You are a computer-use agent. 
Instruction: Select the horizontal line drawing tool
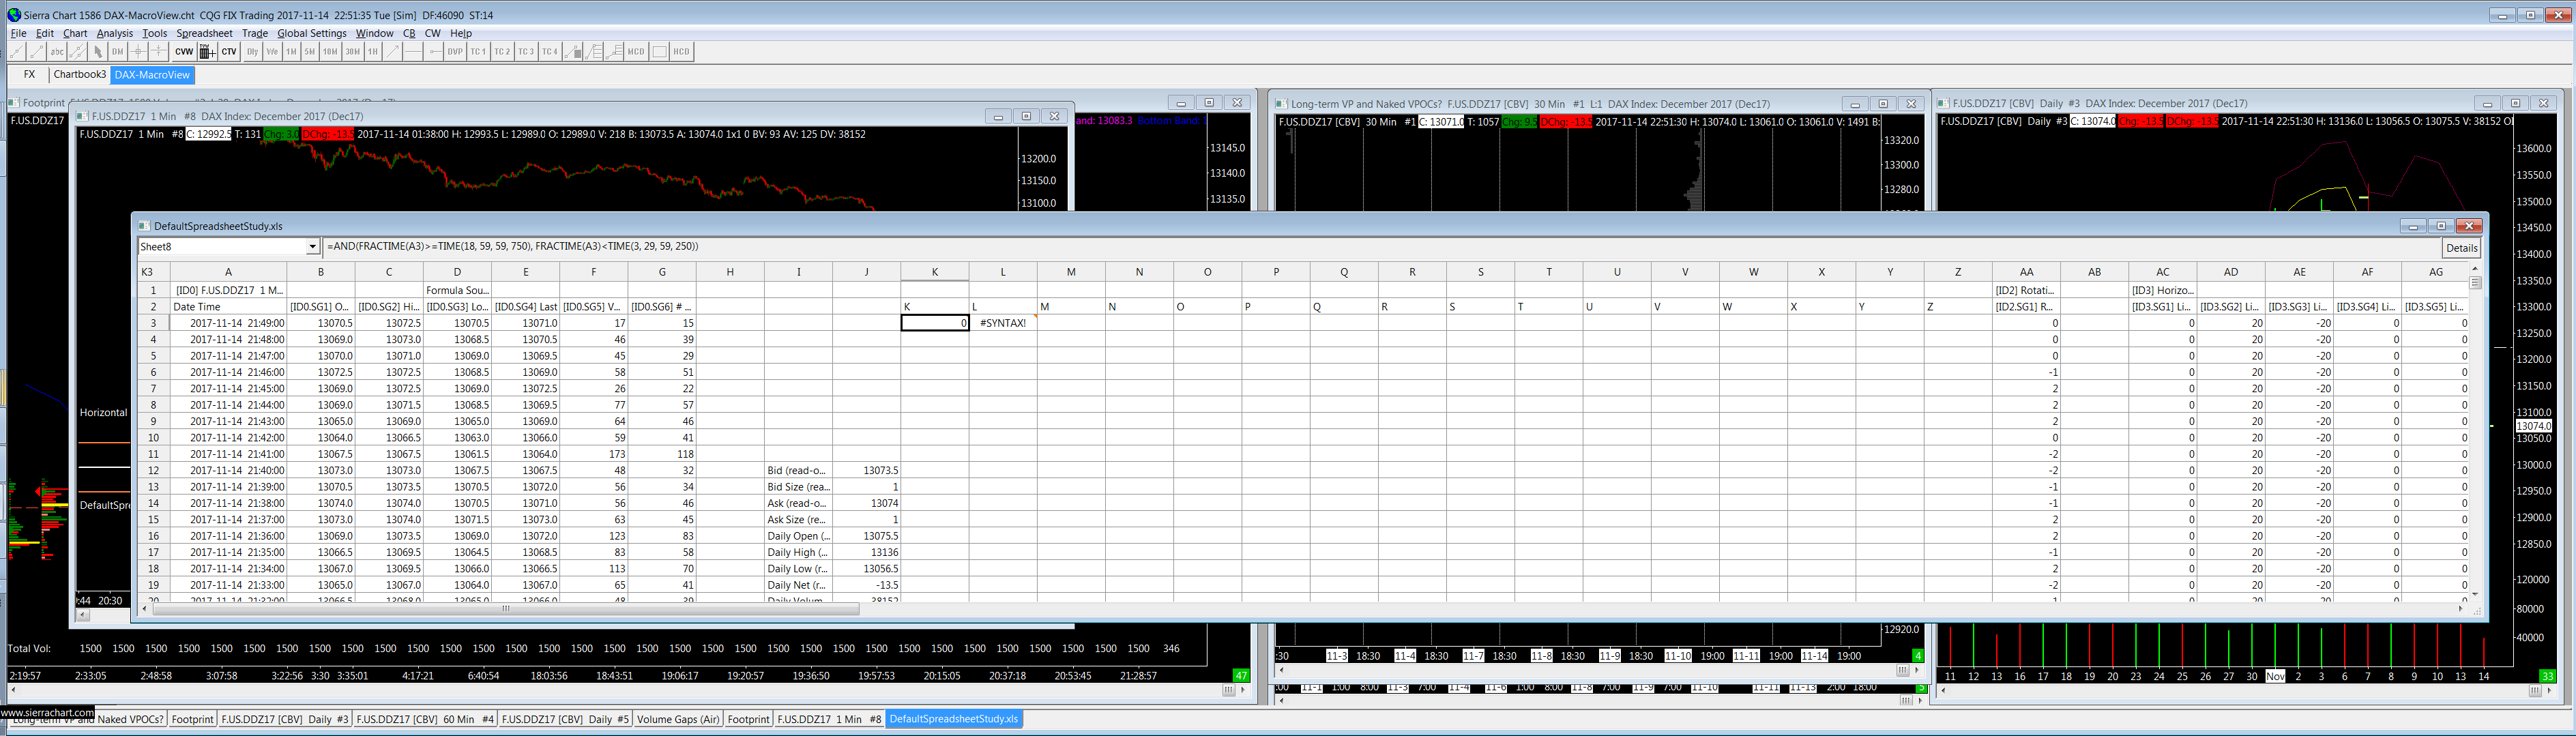tap(413, 52)
